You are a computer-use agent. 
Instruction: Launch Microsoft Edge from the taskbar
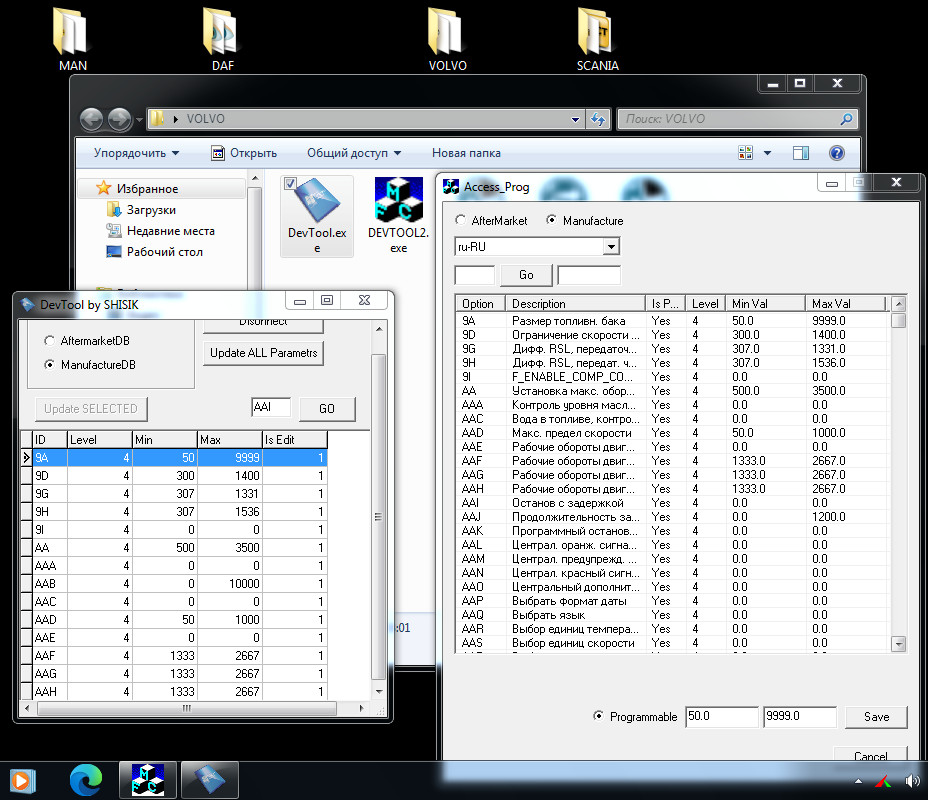[86, 779]
